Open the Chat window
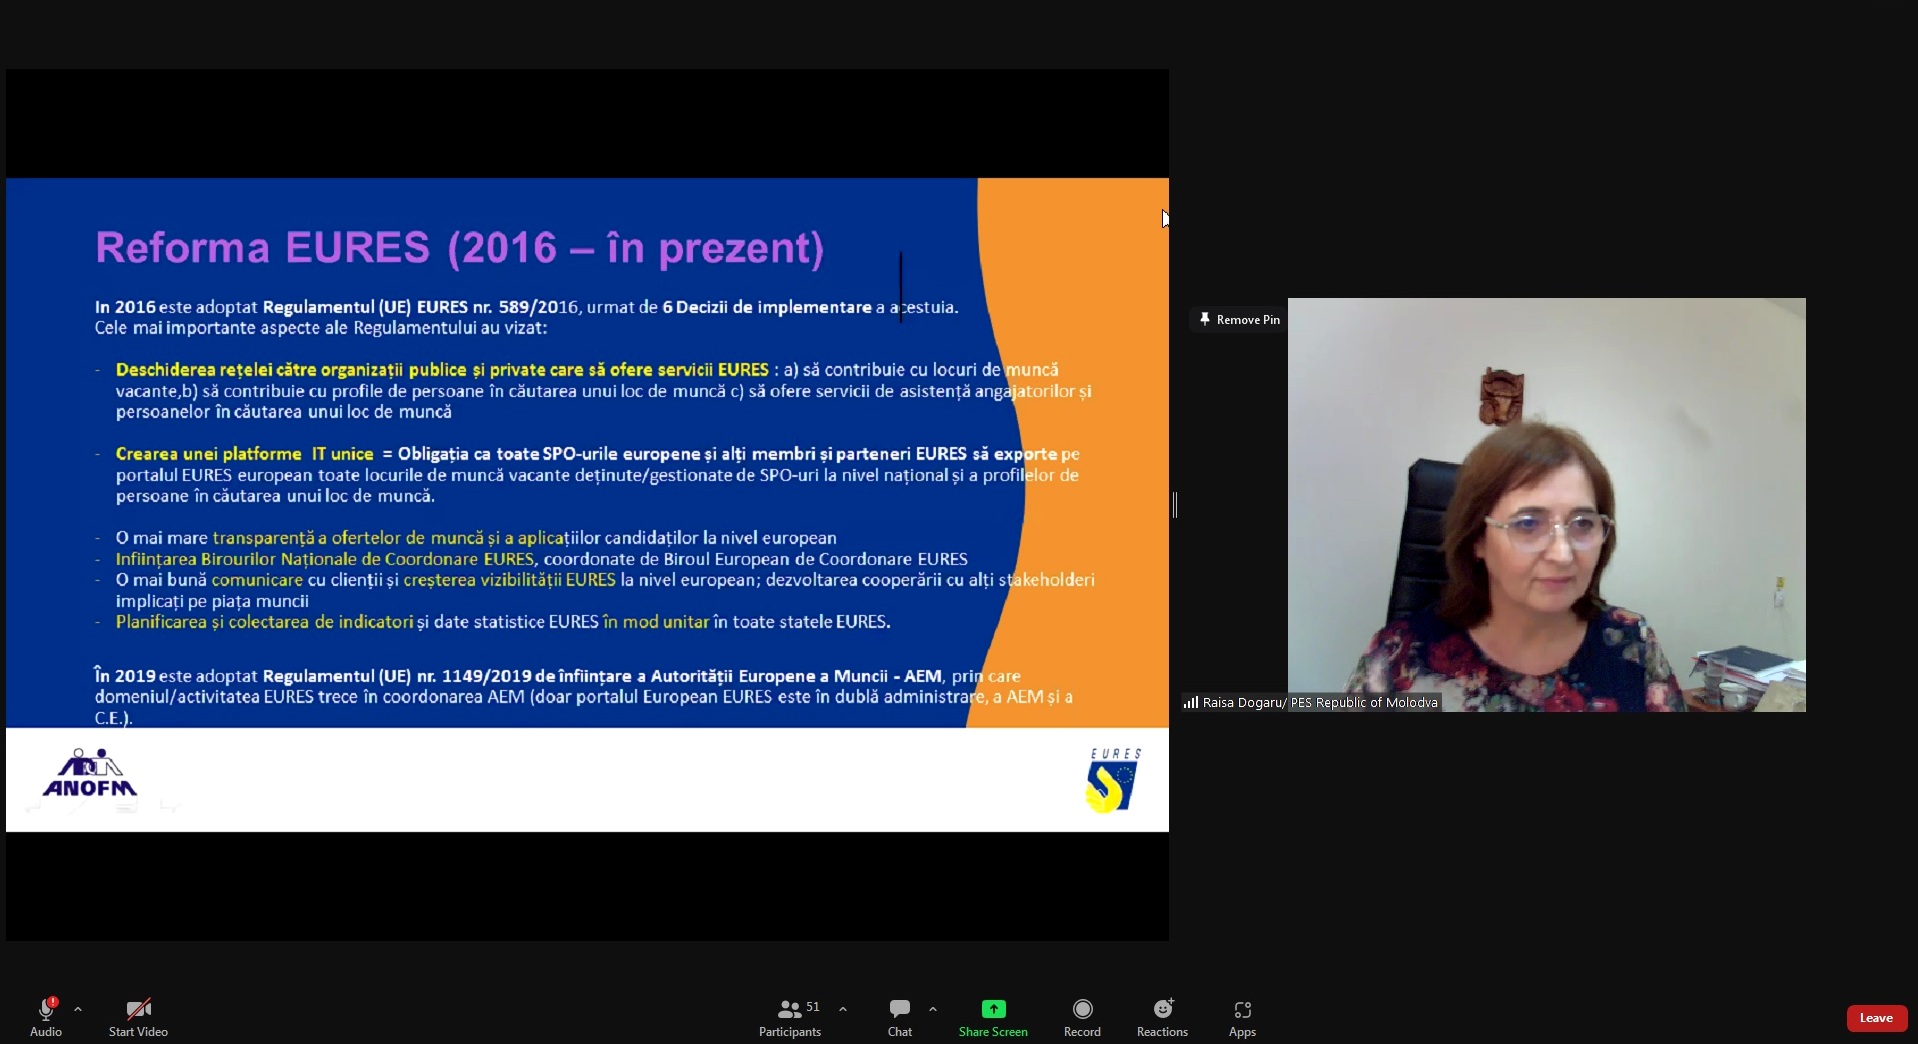The height and width of the screenshot is (1044, 1918). tap(899, 1017)
